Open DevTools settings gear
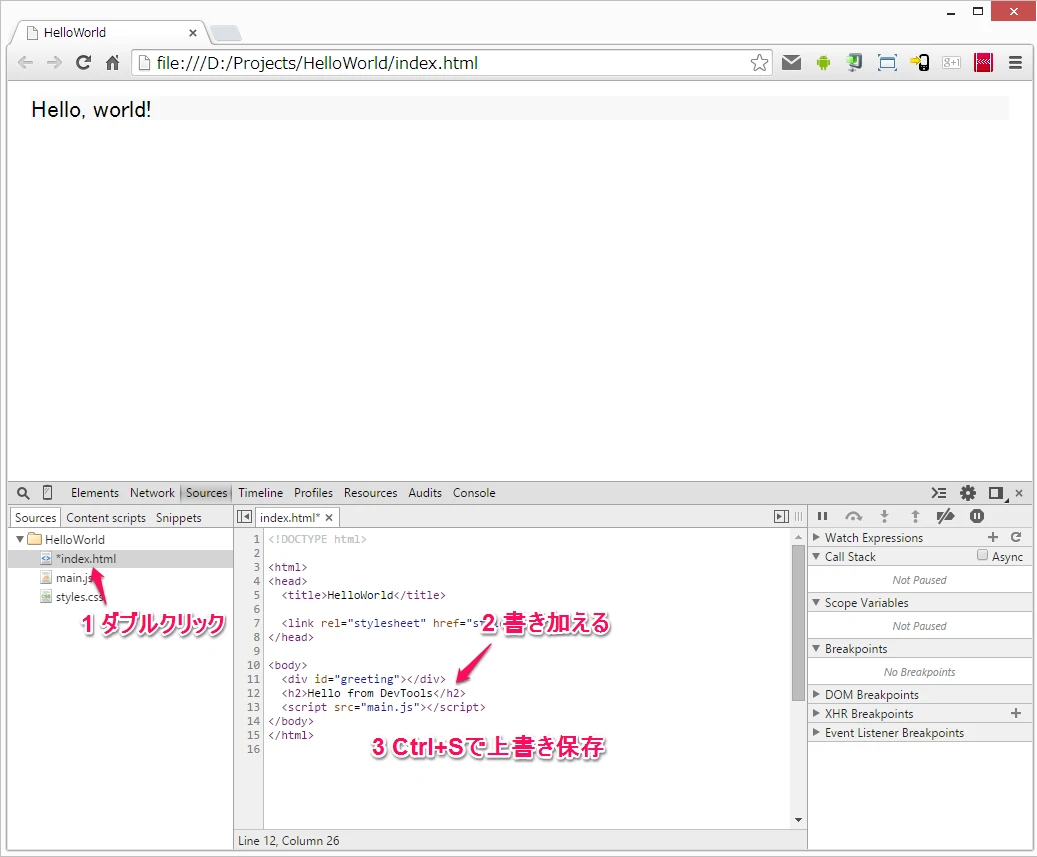Screen dimensions: 1037x857 click(967, 493)
